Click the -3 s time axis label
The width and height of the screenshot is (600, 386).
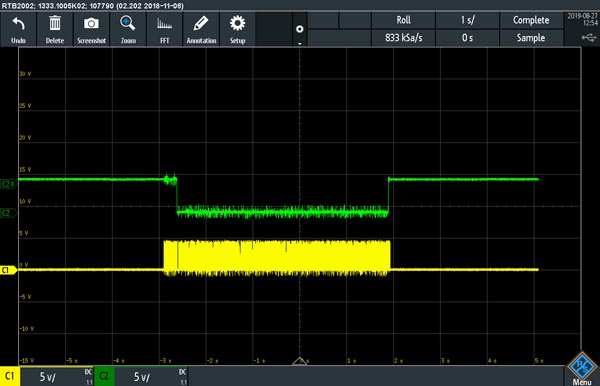[x=166, y=361]
